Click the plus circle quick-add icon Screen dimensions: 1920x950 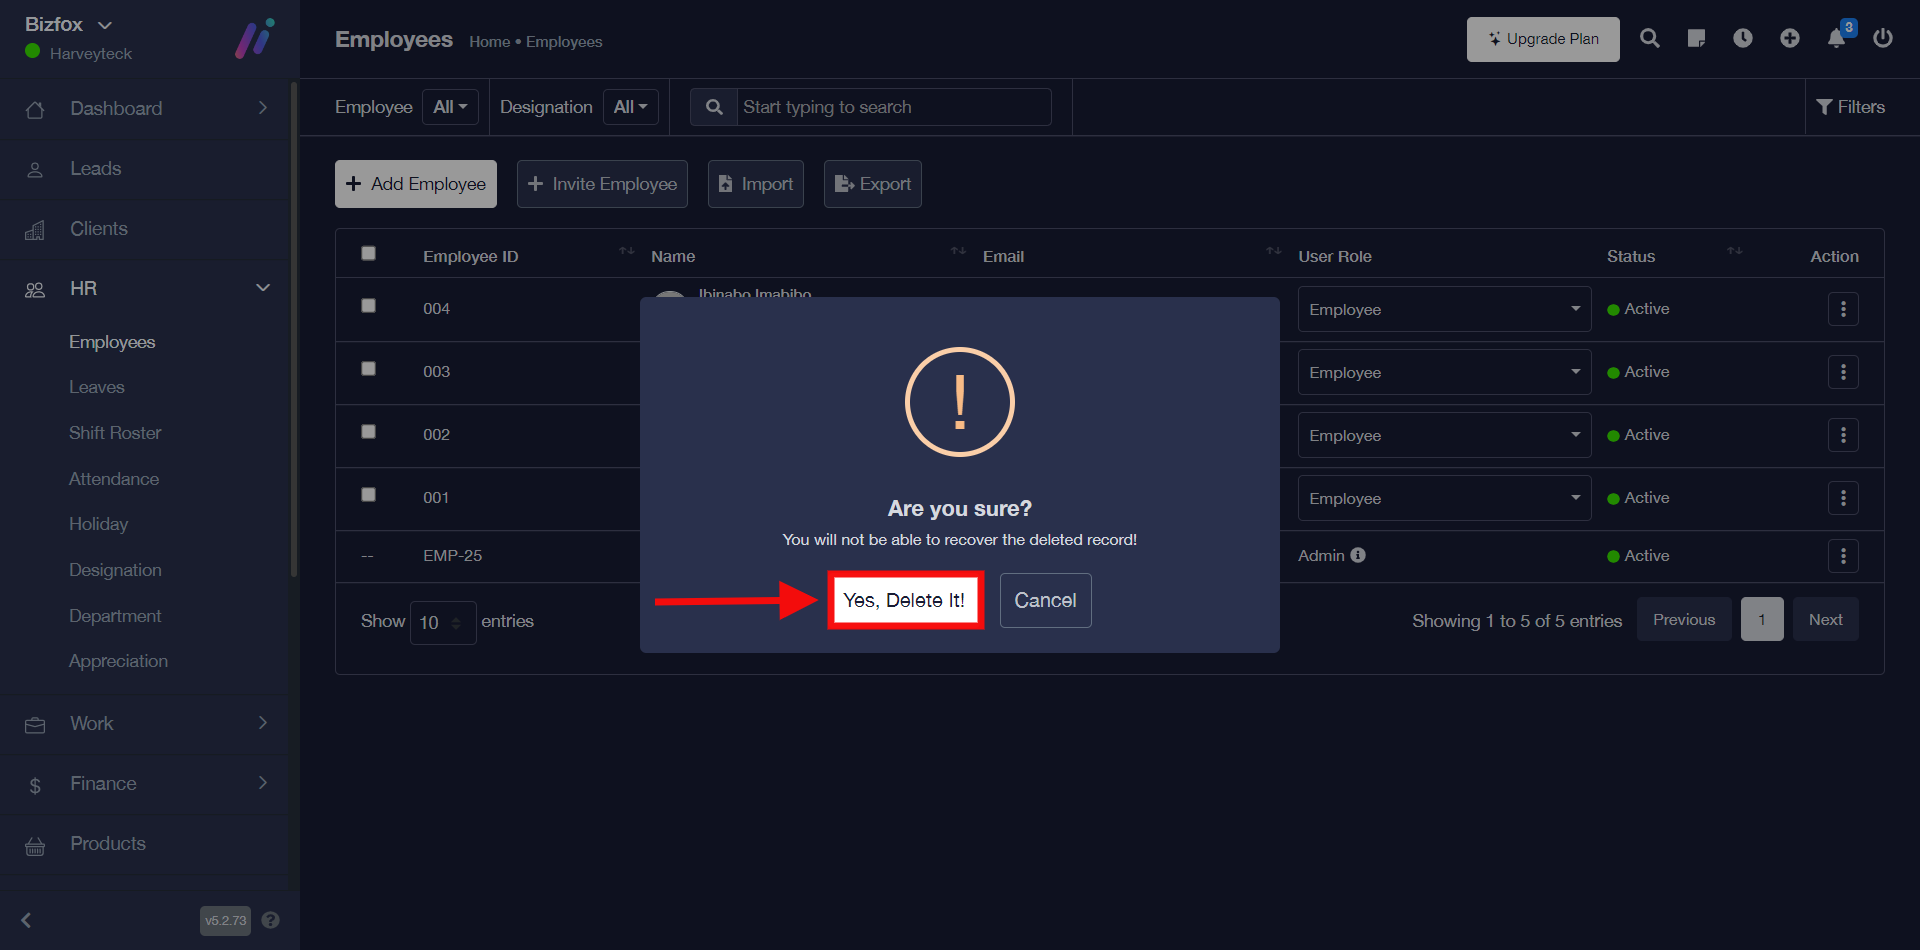(1789, 39)
